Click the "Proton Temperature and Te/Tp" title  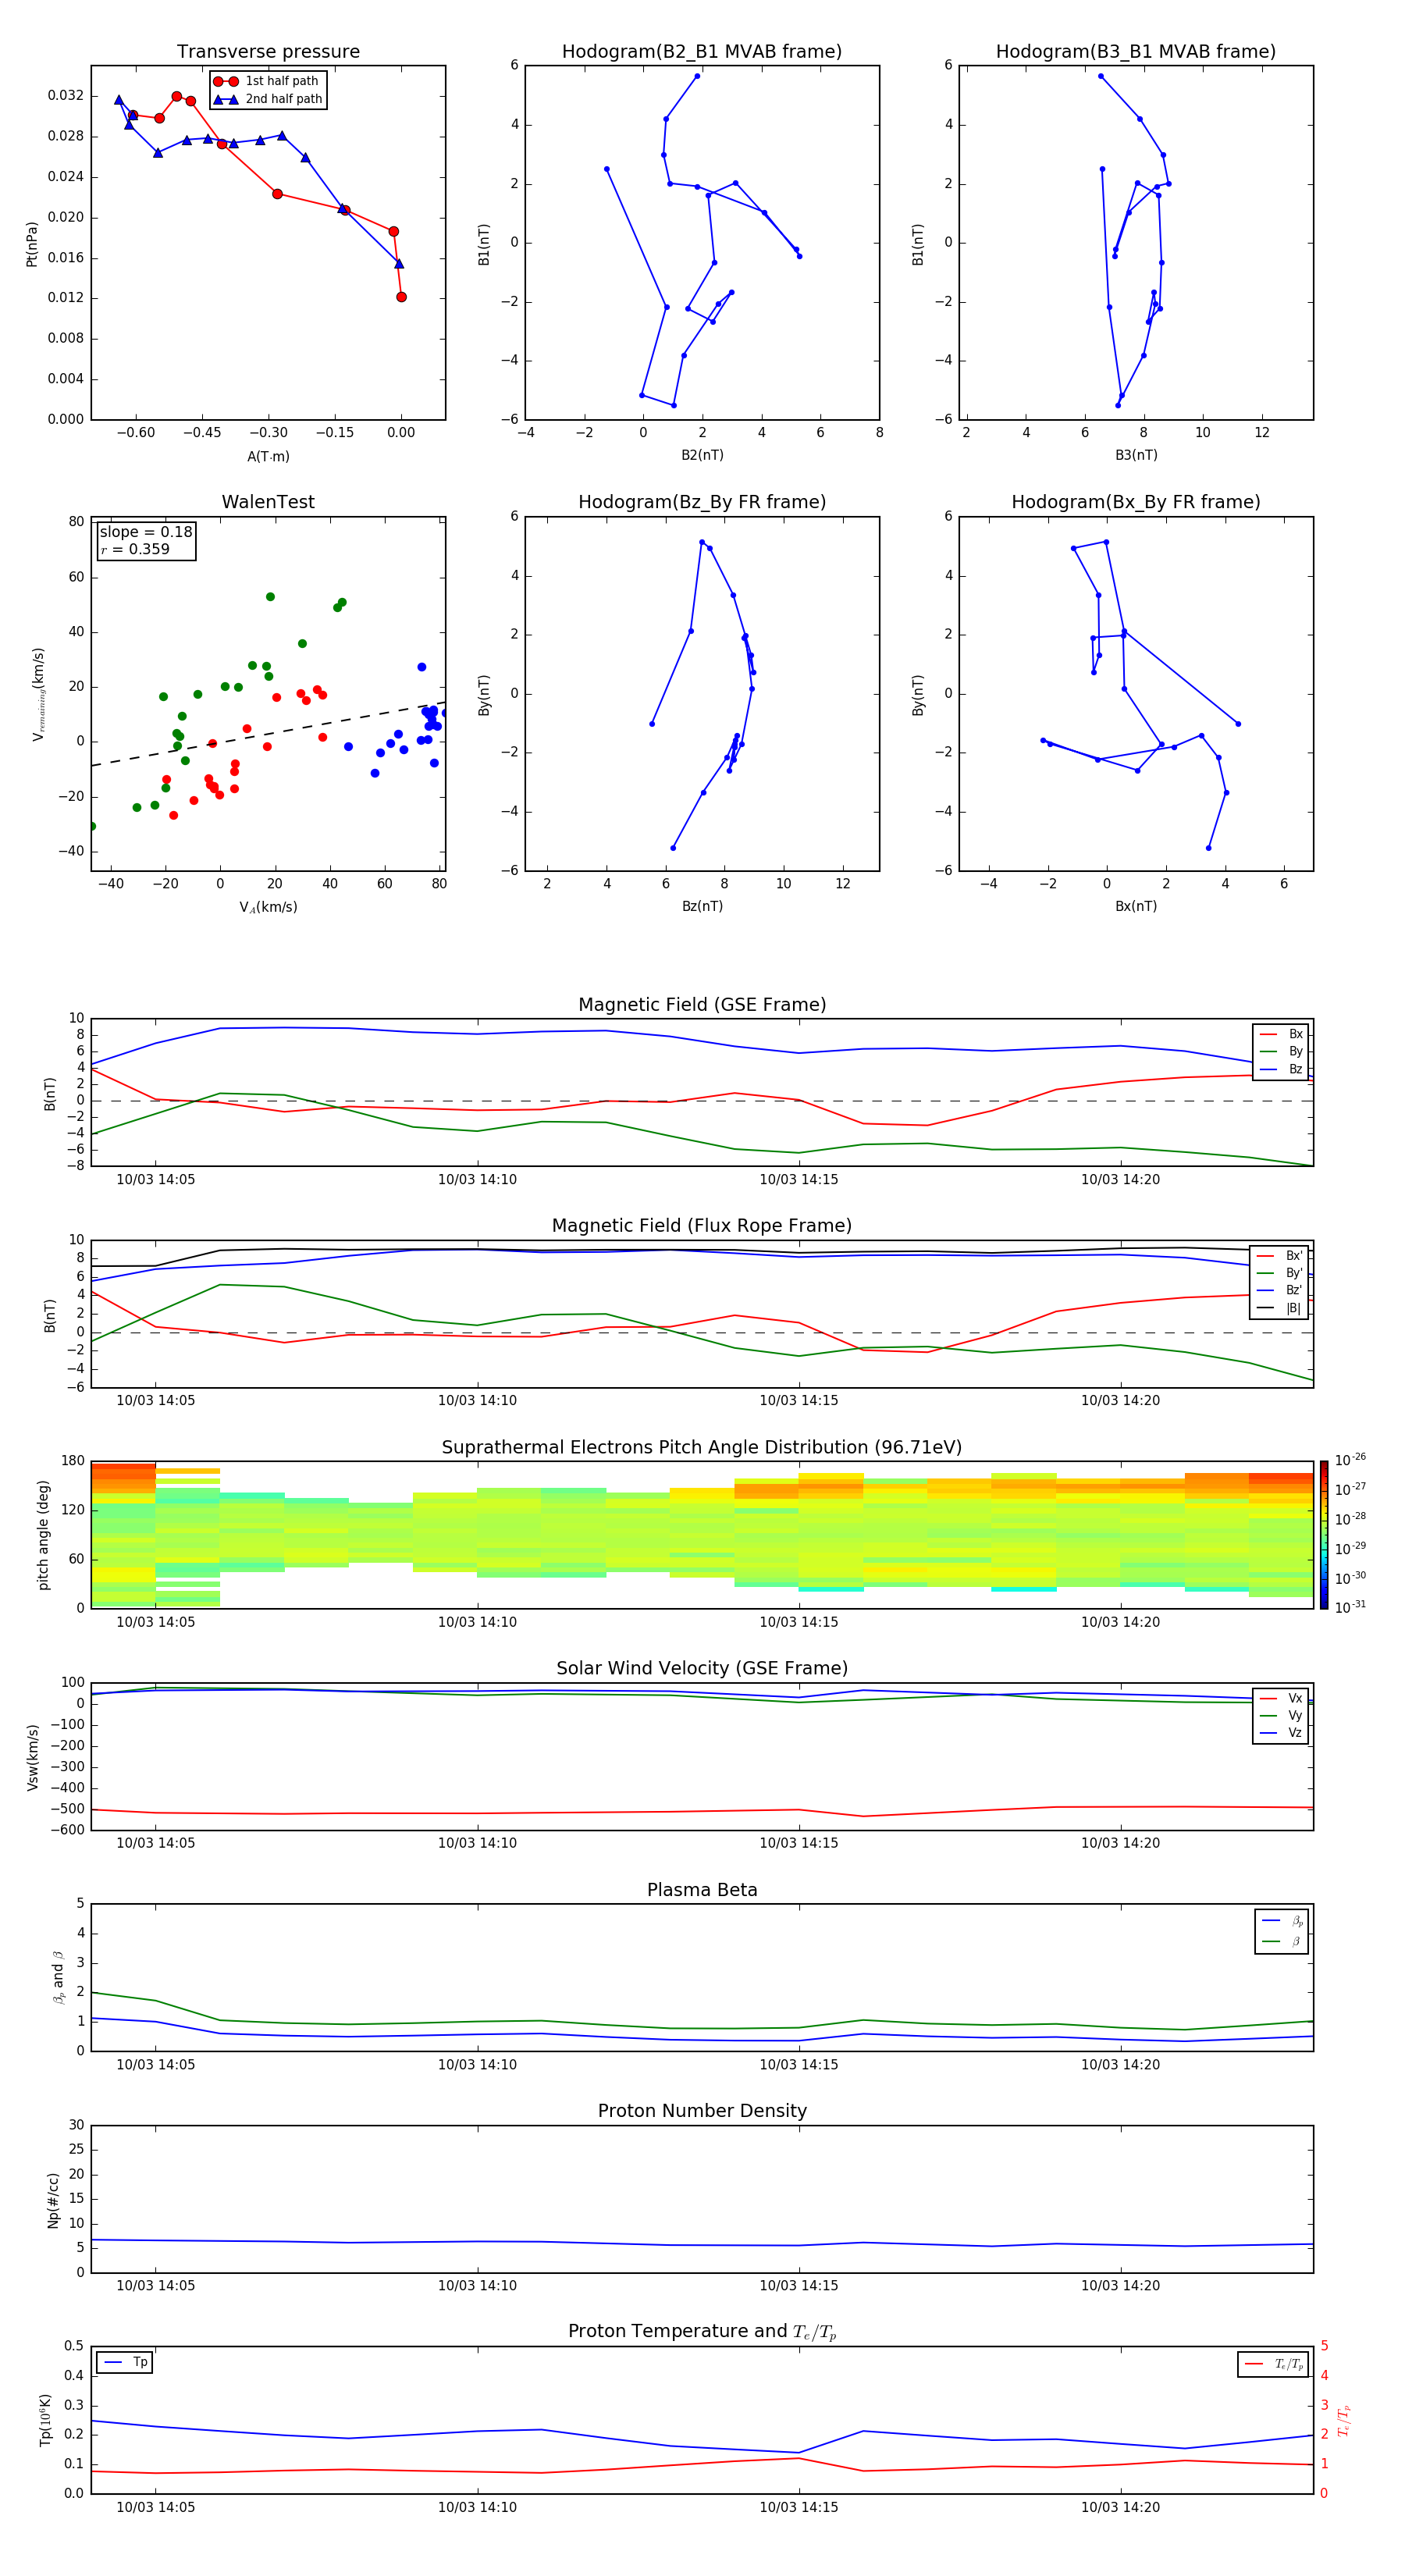point(702,2332)
